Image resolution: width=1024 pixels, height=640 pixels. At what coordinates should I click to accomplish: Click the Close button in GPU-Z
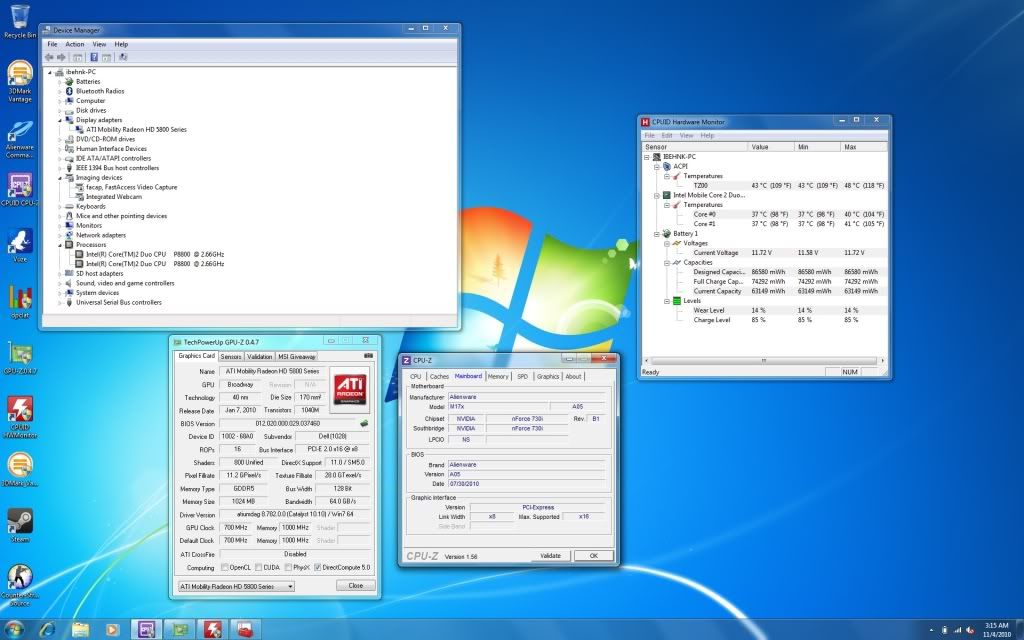point(356,586)
